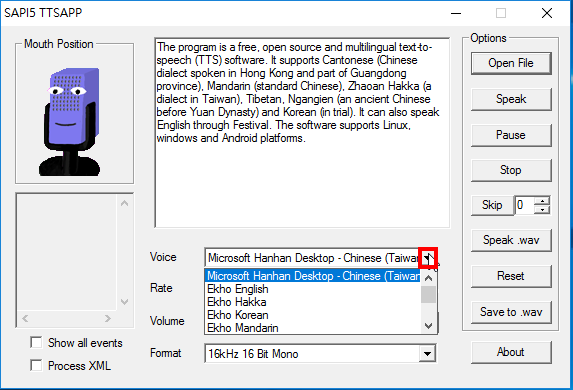Click the events list scroll-up arrow
This screenshot has height=390, width=573.
click(124, 203)
